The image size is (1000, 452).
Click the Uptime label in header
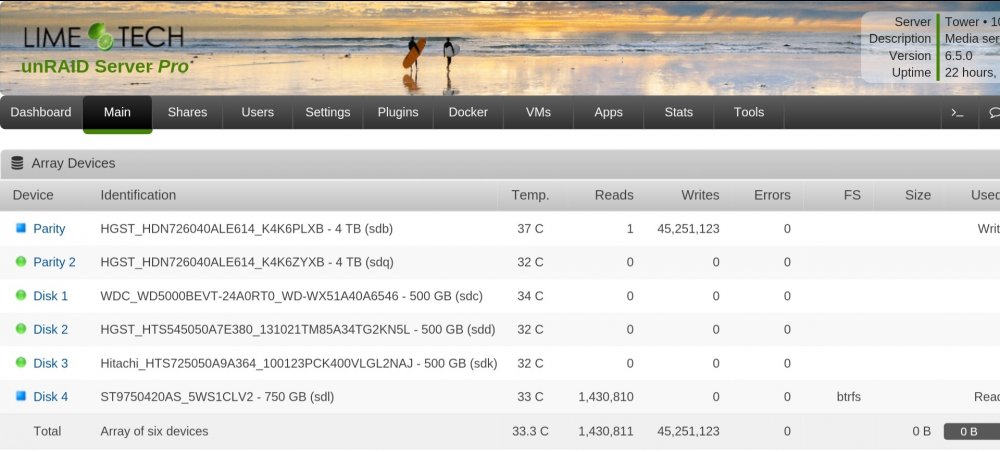911,73
